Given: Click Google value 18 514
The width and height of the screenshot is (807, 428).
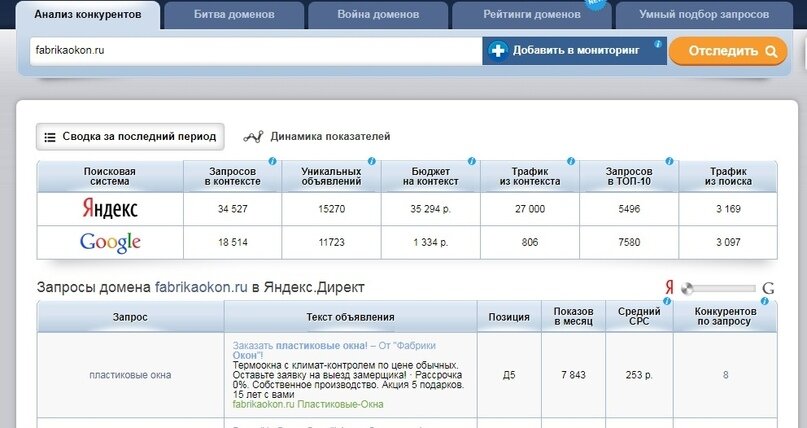Looking at the screenshot, I should tap(233, 242).
